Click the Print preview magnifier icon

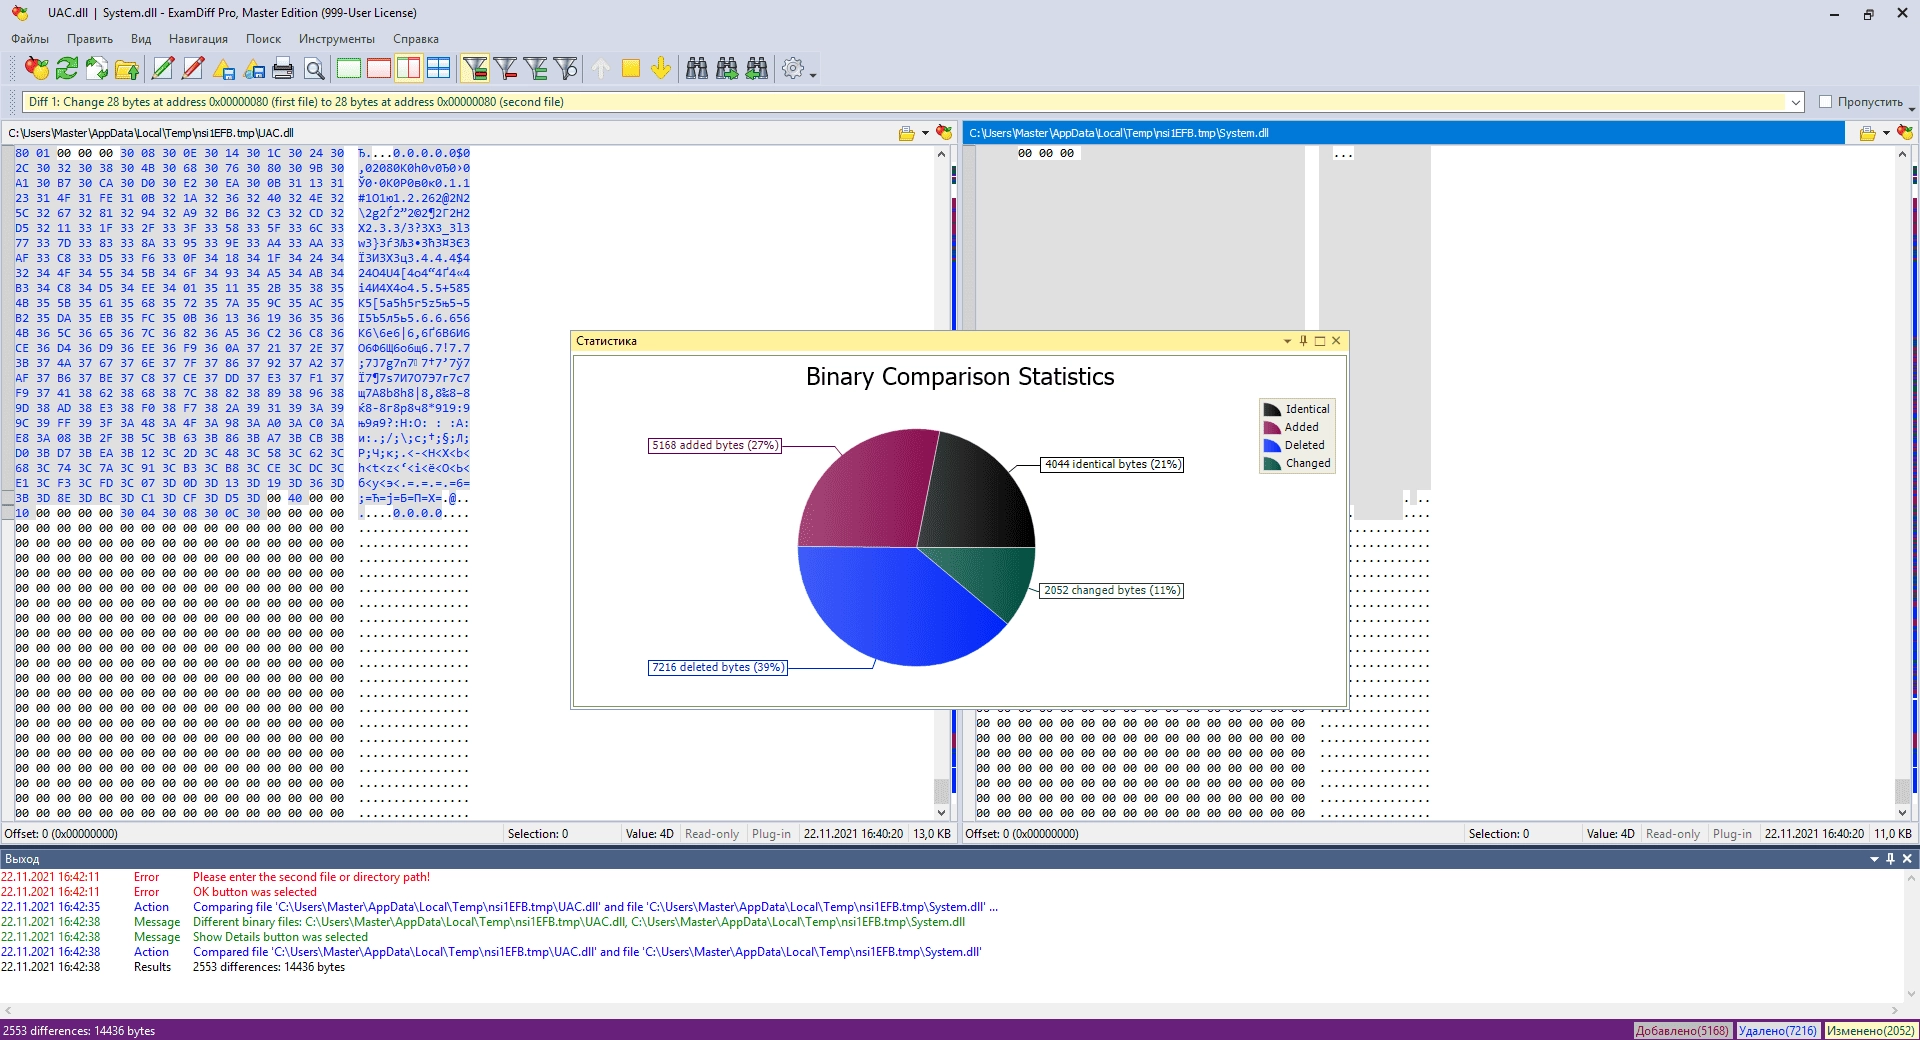click(314, 68)
